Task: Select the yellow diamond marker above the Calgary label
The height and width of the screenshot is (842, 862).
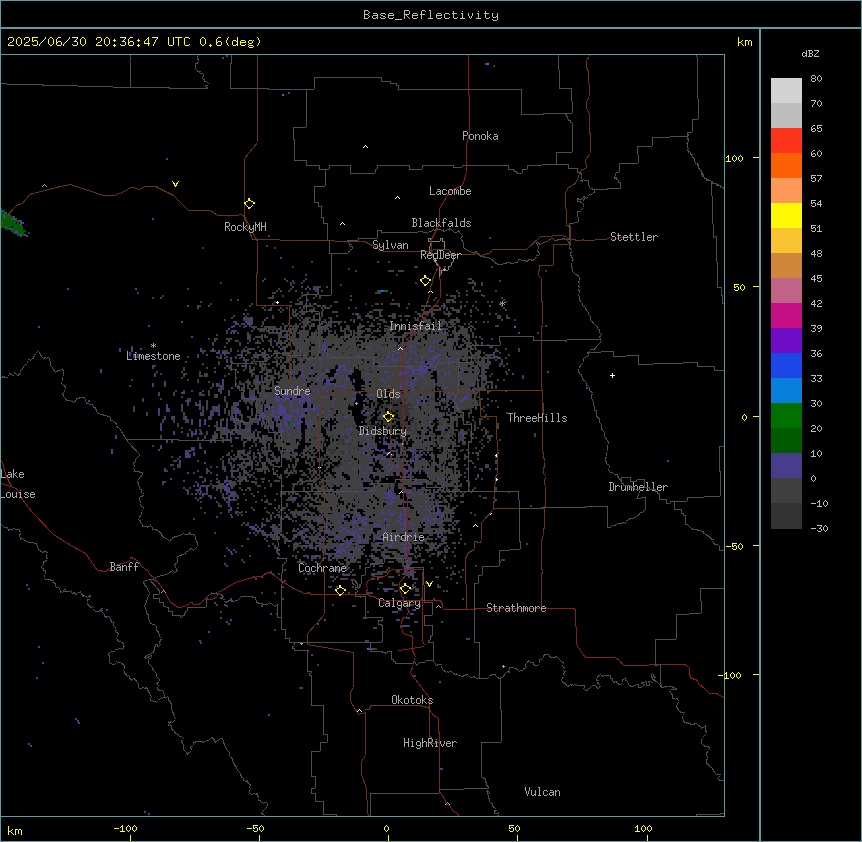Action: [405, 589]
